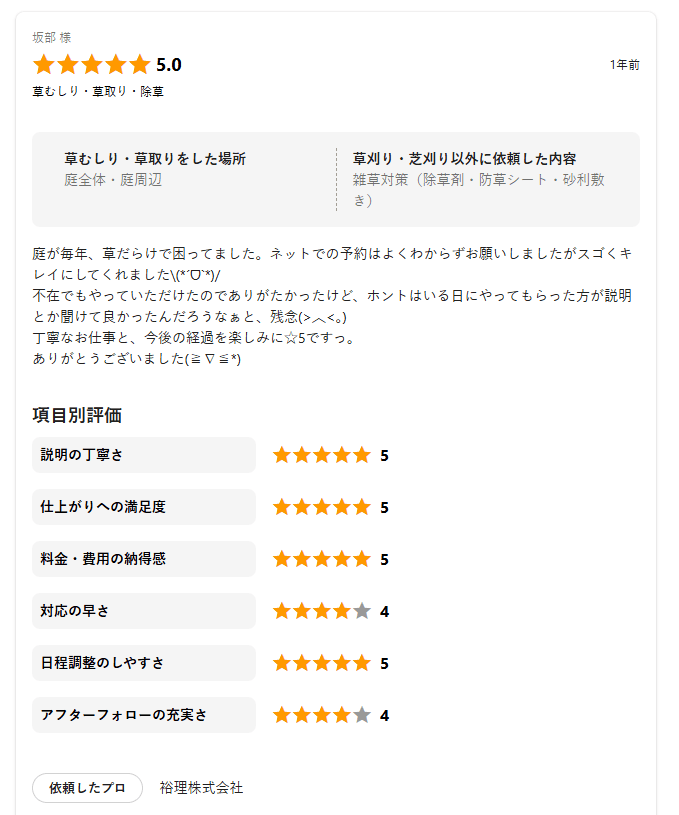The width and height of the screenshot is (679, 815).
Task: Click the 日程調整のしやすさ label
Action: click(103, 663)
